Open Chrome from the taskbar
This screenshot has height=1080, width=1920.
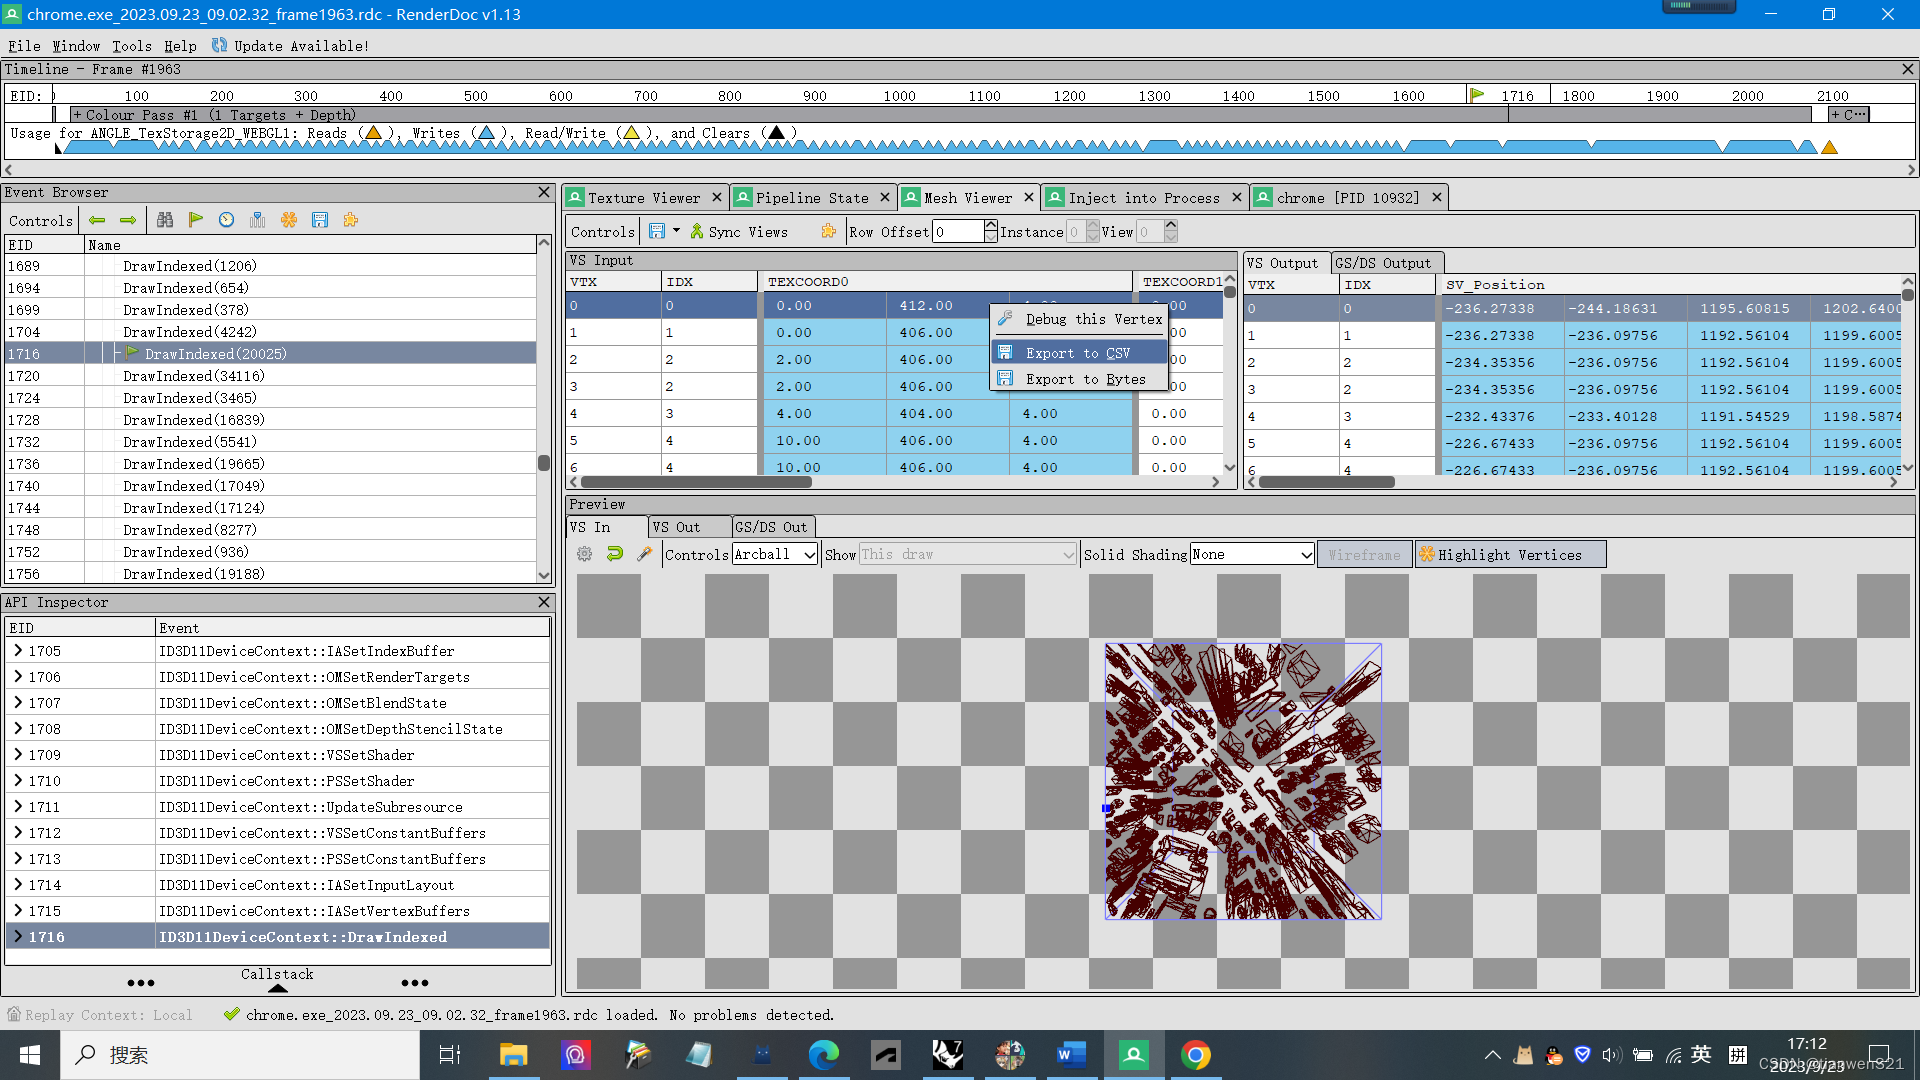coord(1196,1054)
